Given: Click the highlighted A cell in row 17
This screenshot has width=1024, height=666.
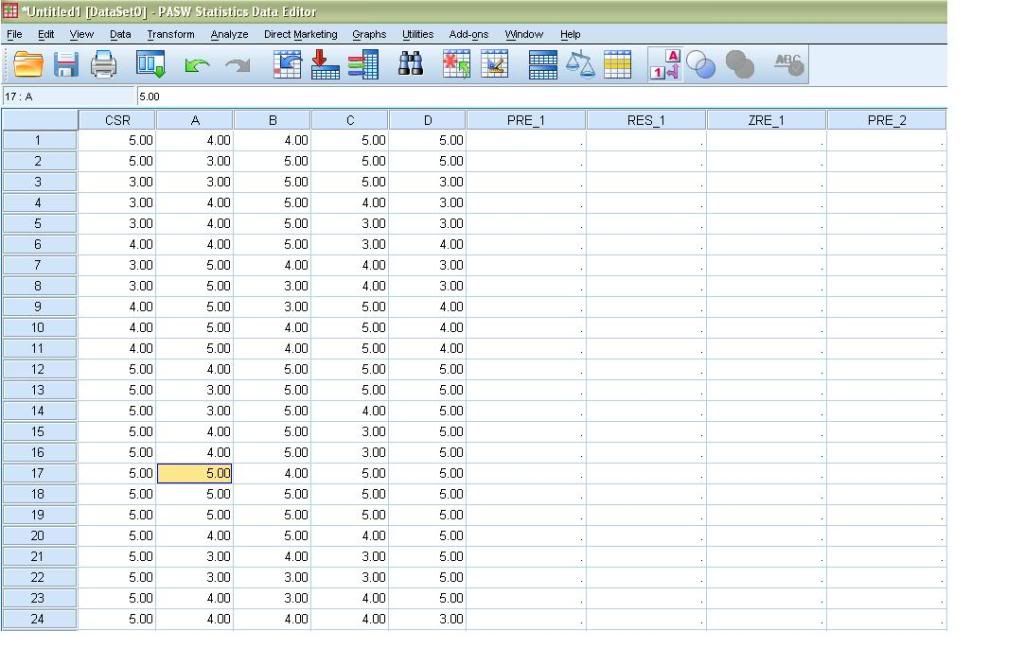Looking at the screenshot, I should tap(195, 473).
